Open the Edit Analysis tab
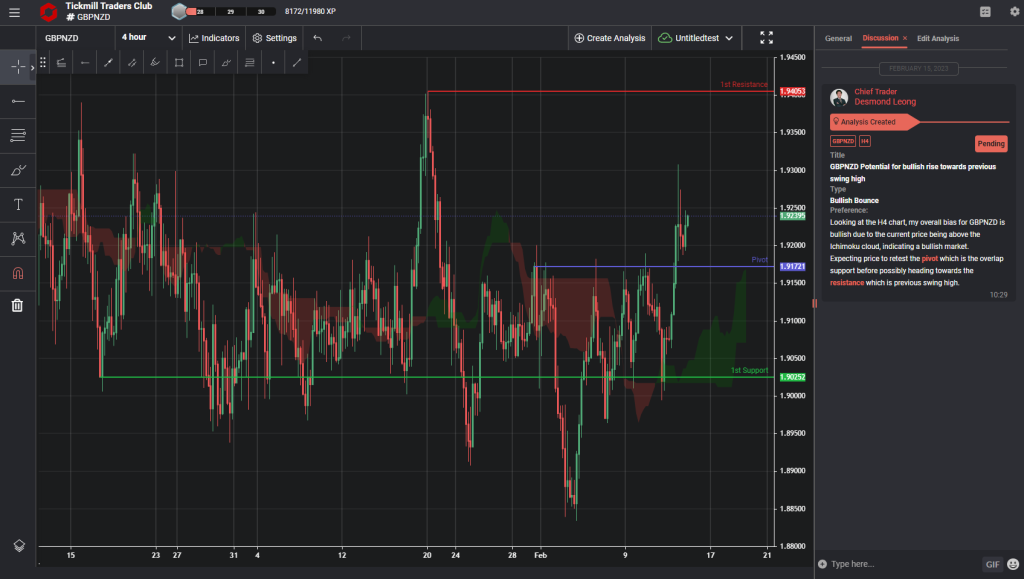 click(x=938, y=38)
